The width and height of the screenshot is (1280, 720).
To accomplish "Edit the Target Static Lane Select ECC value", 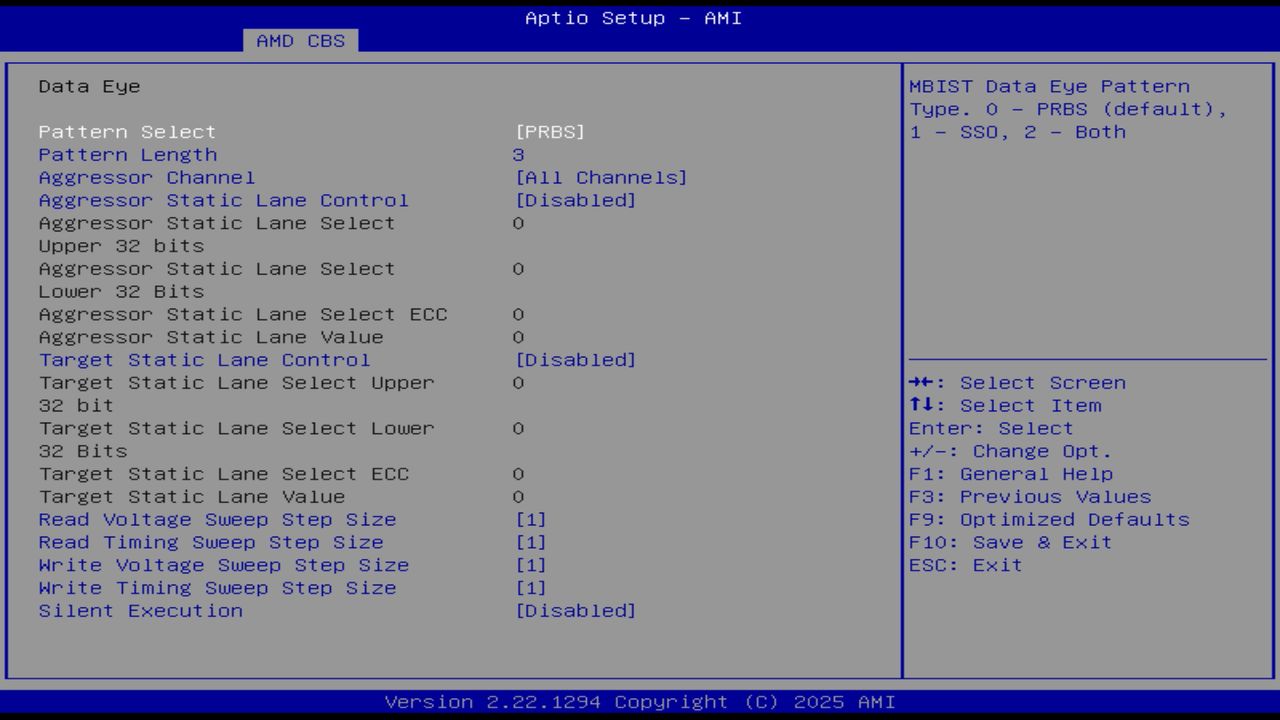I will pos(518,473).
